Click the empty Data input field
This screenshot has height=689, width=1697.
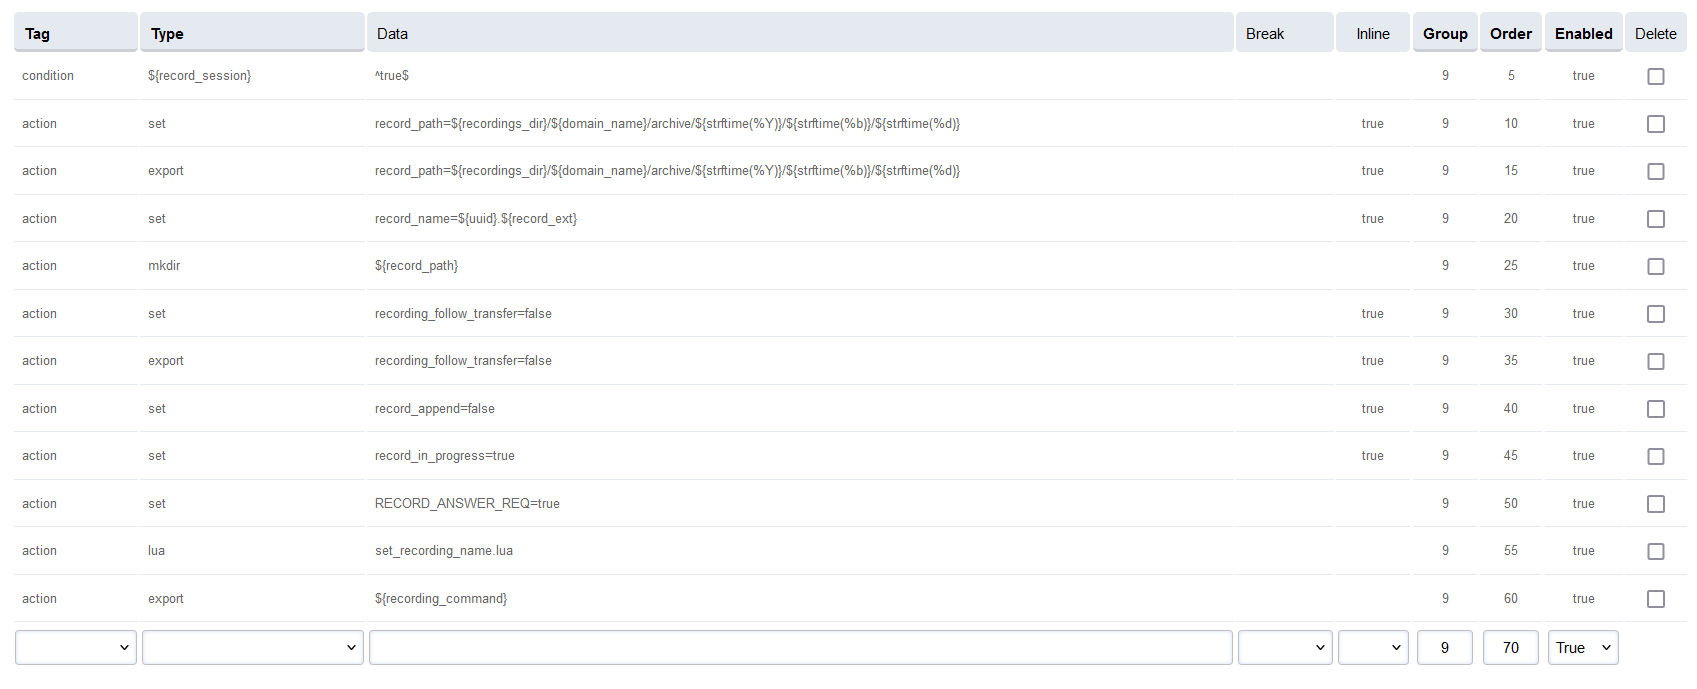point(800,648)
